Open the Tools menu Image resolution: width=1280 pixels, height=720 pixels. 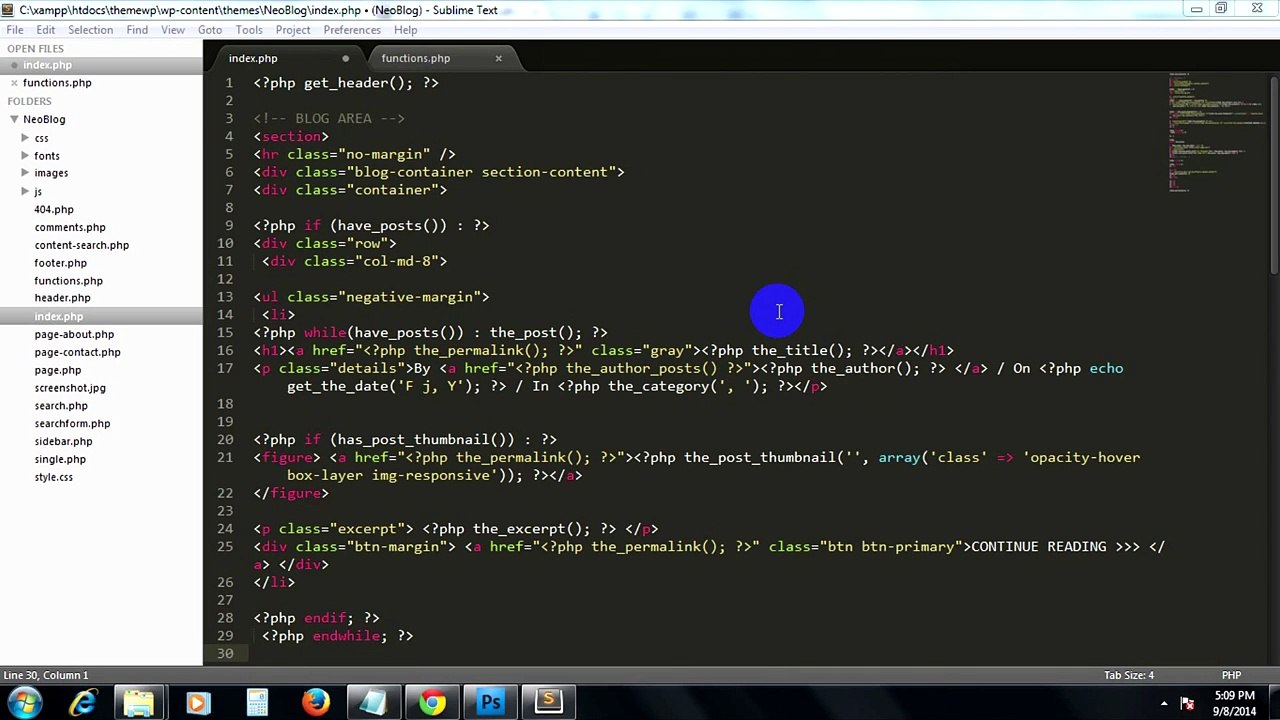coord(249,30)
